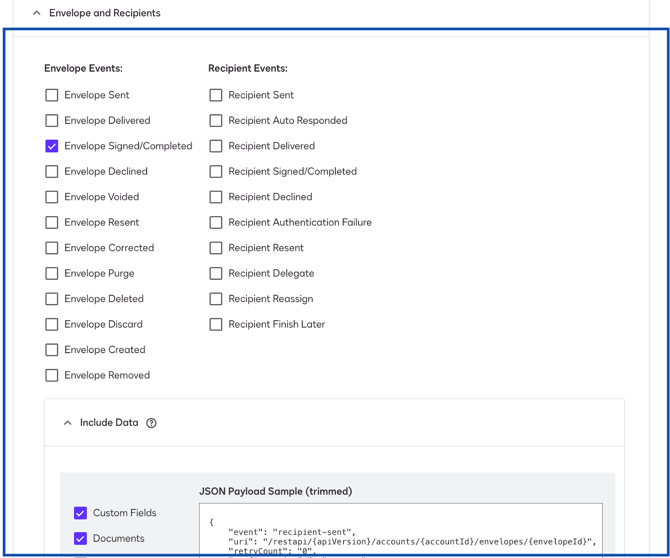Select Recipient Signed/Completed checkbox
The height and width of the screenshot is (558, 670).
click(216, 172)
